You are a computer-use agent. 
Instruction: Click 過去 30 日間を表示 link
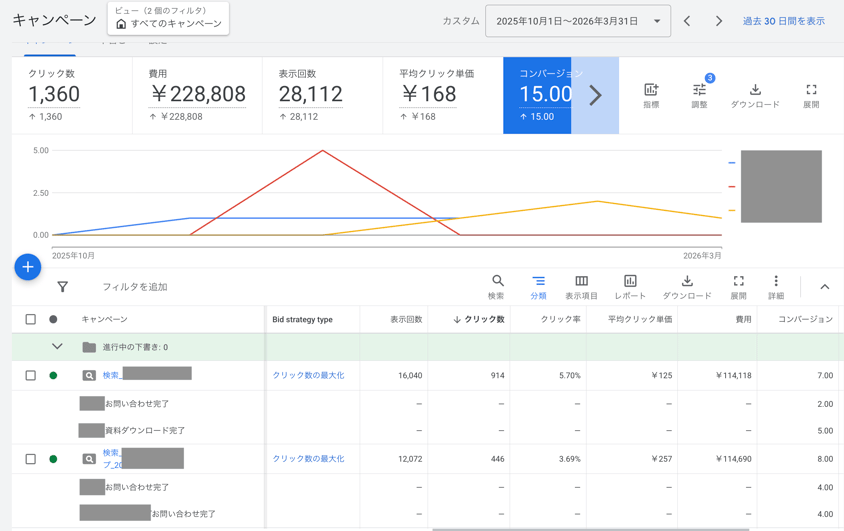click(x=784, y=21)
